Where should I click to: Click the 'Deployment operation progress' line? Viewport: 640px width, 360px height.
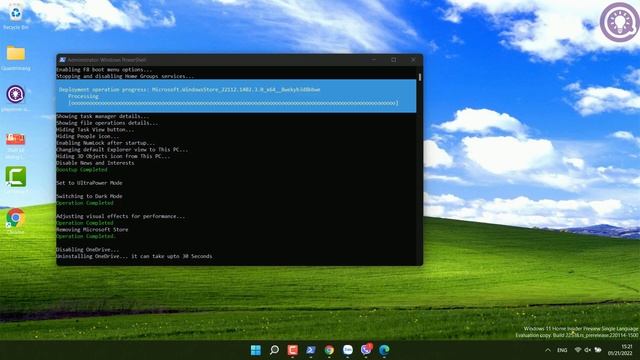tap(189, 89)
